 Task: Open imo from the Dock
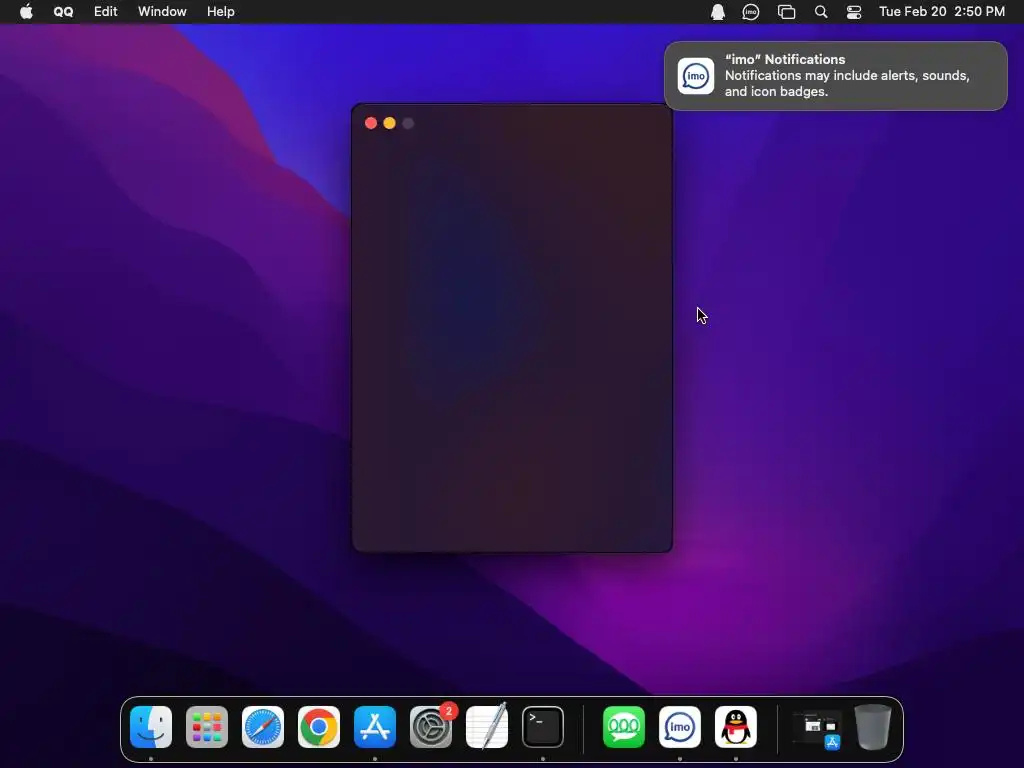680,727
